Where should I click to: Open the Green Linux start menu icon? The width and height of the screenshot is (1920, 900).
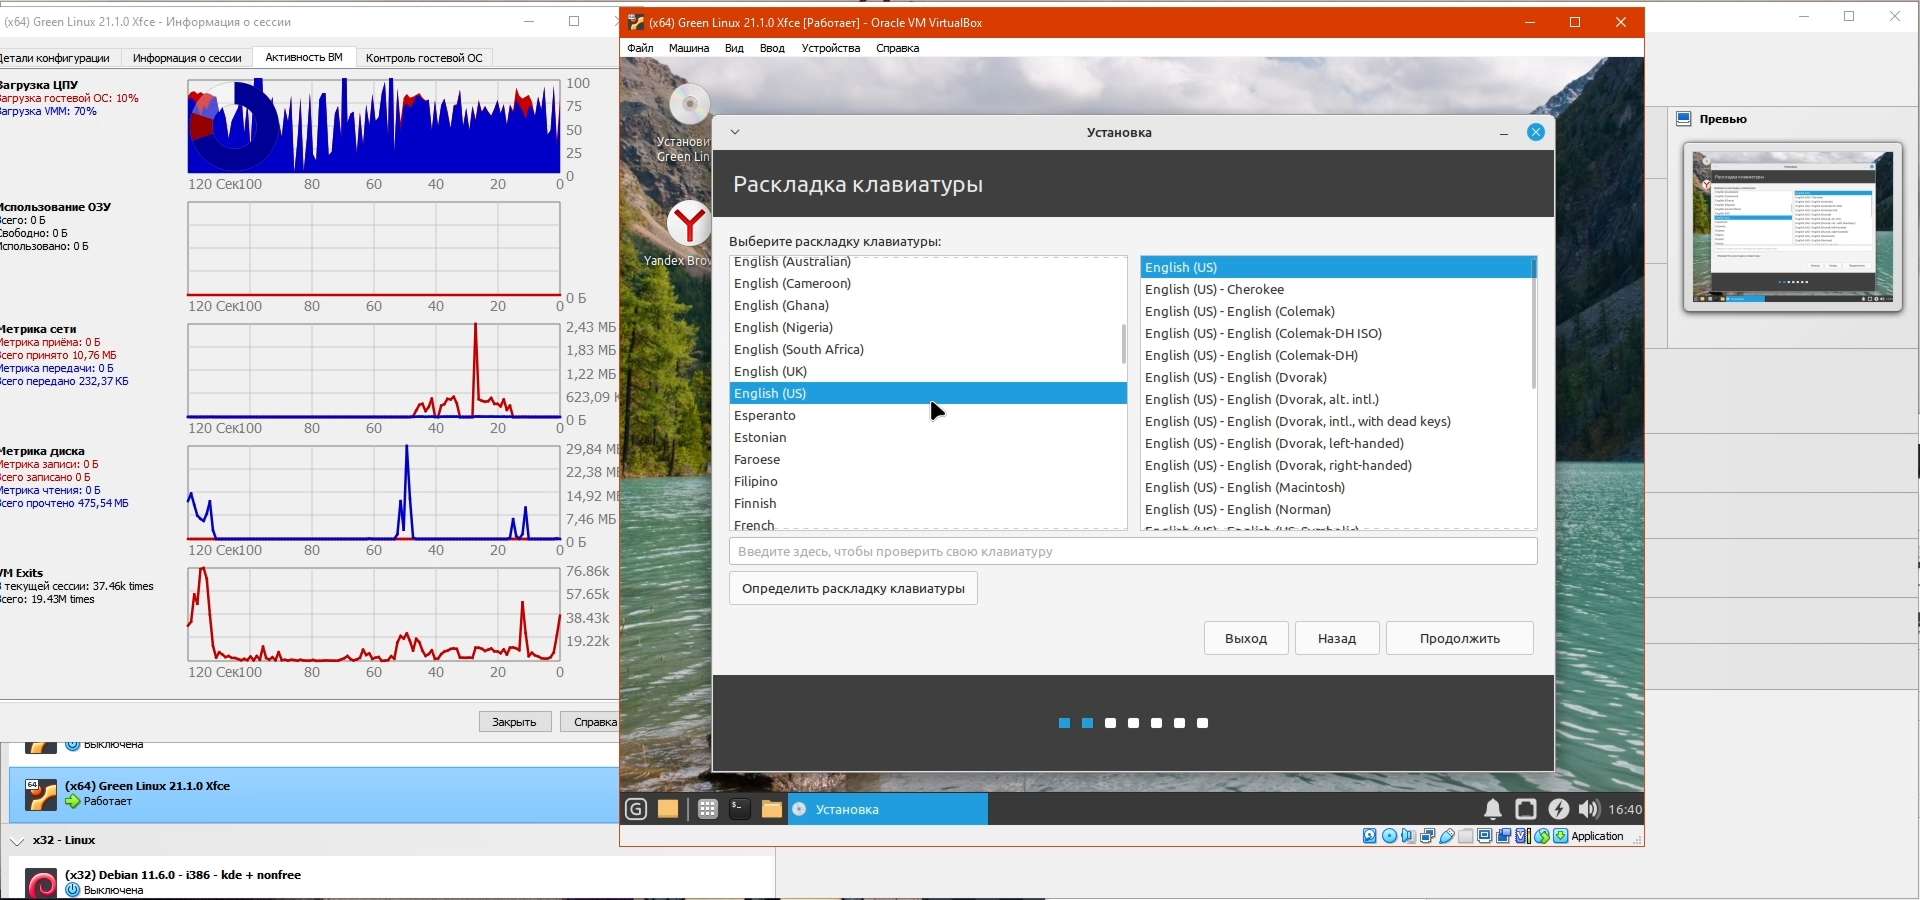coord(636,809)
